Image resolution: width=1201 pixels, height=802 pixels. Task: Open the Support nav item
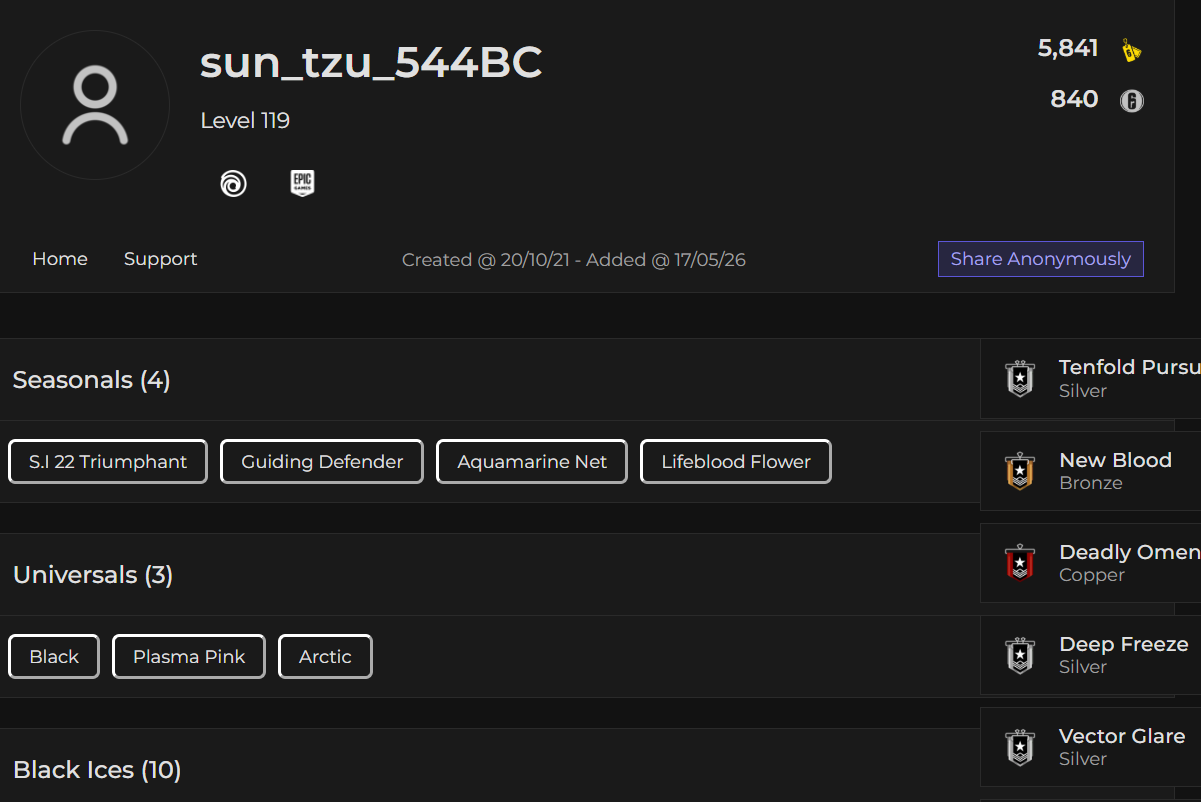pyautogui.click(x=161, y=259)
